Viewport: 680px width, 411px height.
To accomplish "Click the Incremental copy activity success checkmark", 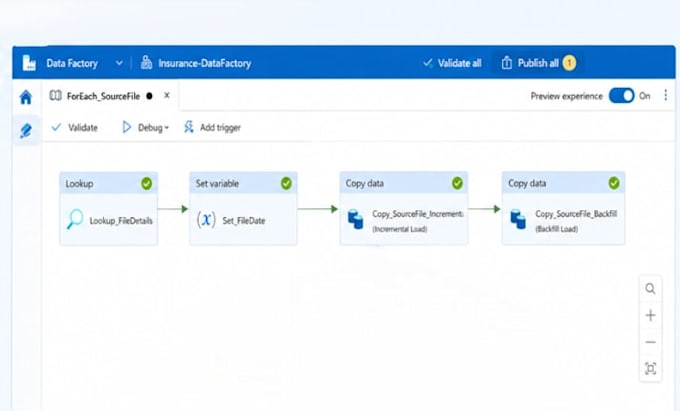I will 457,183.
